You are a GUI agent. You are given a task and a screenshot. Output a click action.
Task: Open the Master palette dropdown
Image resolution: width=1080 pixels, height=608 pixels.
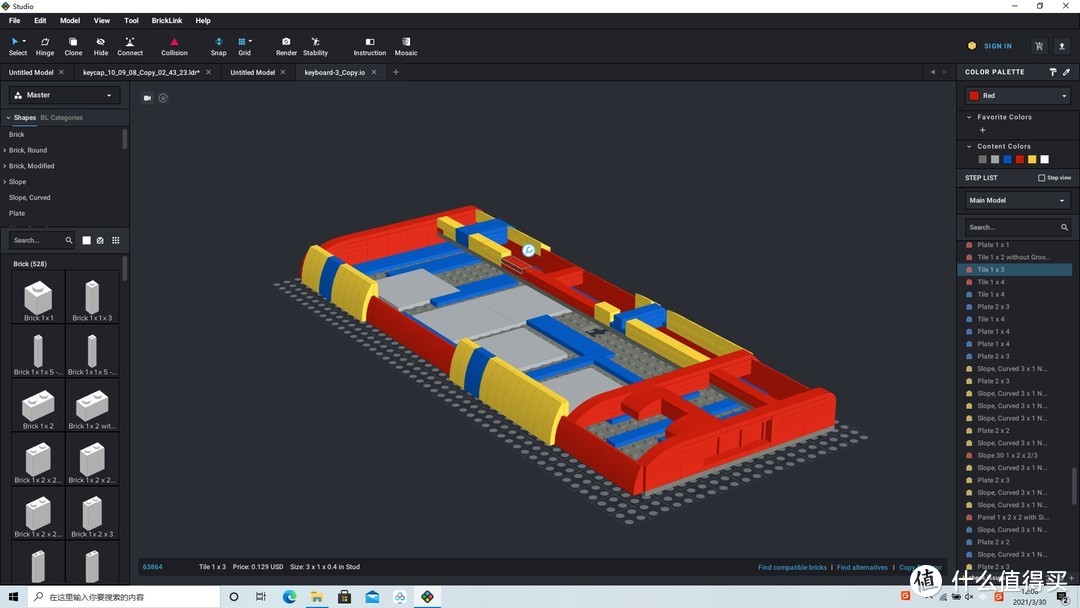pos(64,95)
